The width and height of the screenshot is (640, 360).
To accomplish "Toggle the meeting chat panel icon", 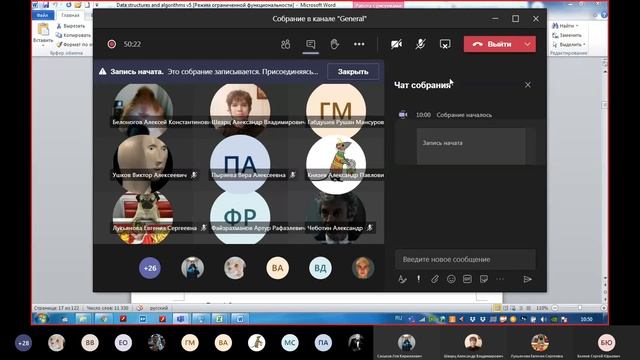I will pos(311,44).
